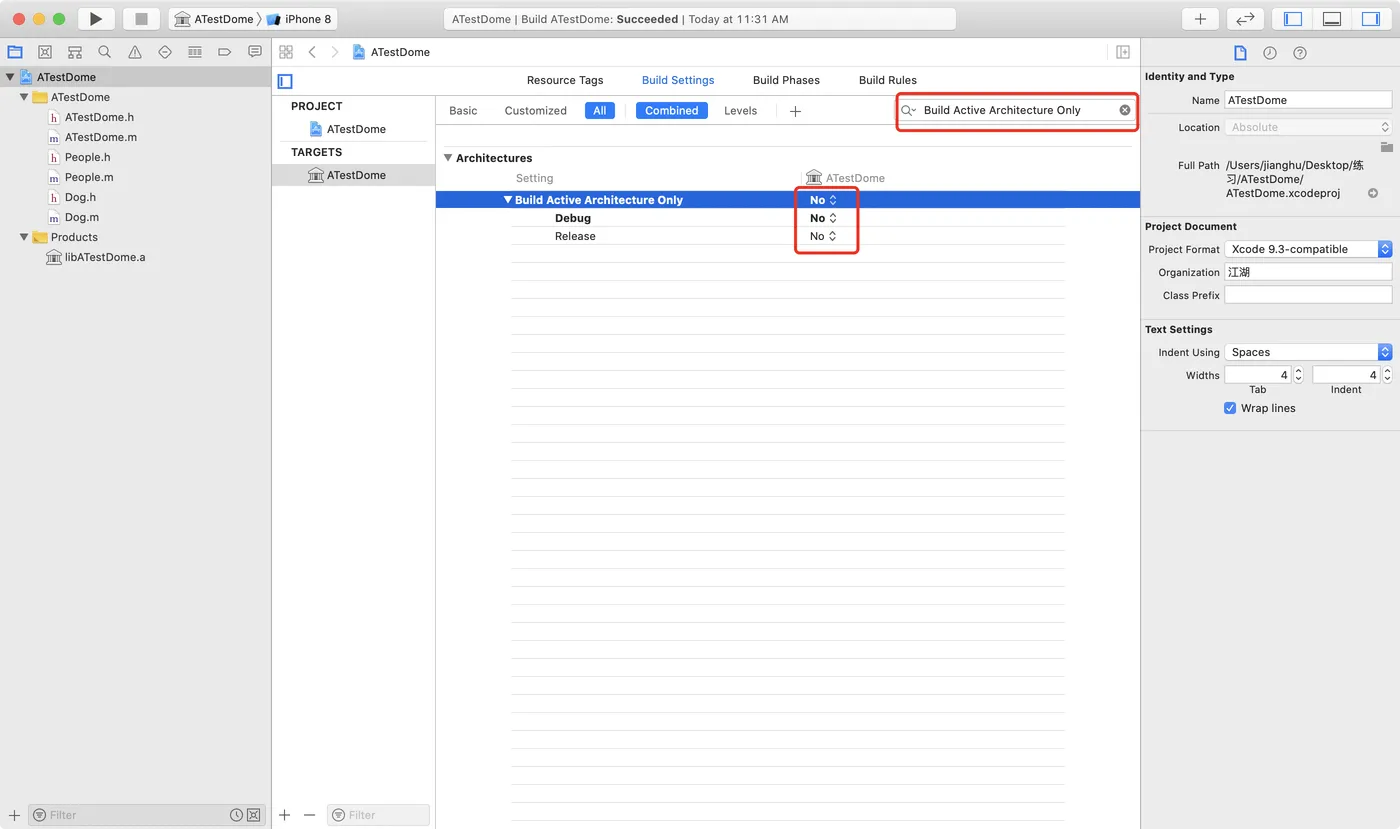Switch to the Build Settings tab

pyautogui.click(x=678, y=80)
